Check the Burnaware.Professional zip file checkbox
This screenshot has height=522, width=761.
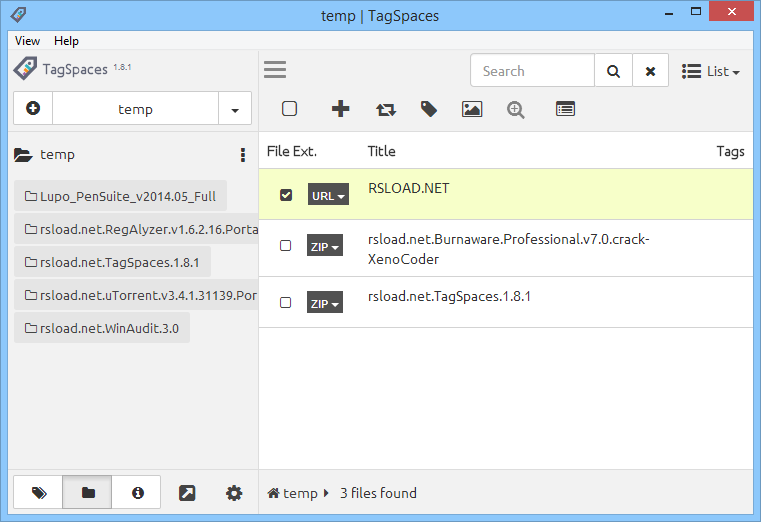[285, 245]
